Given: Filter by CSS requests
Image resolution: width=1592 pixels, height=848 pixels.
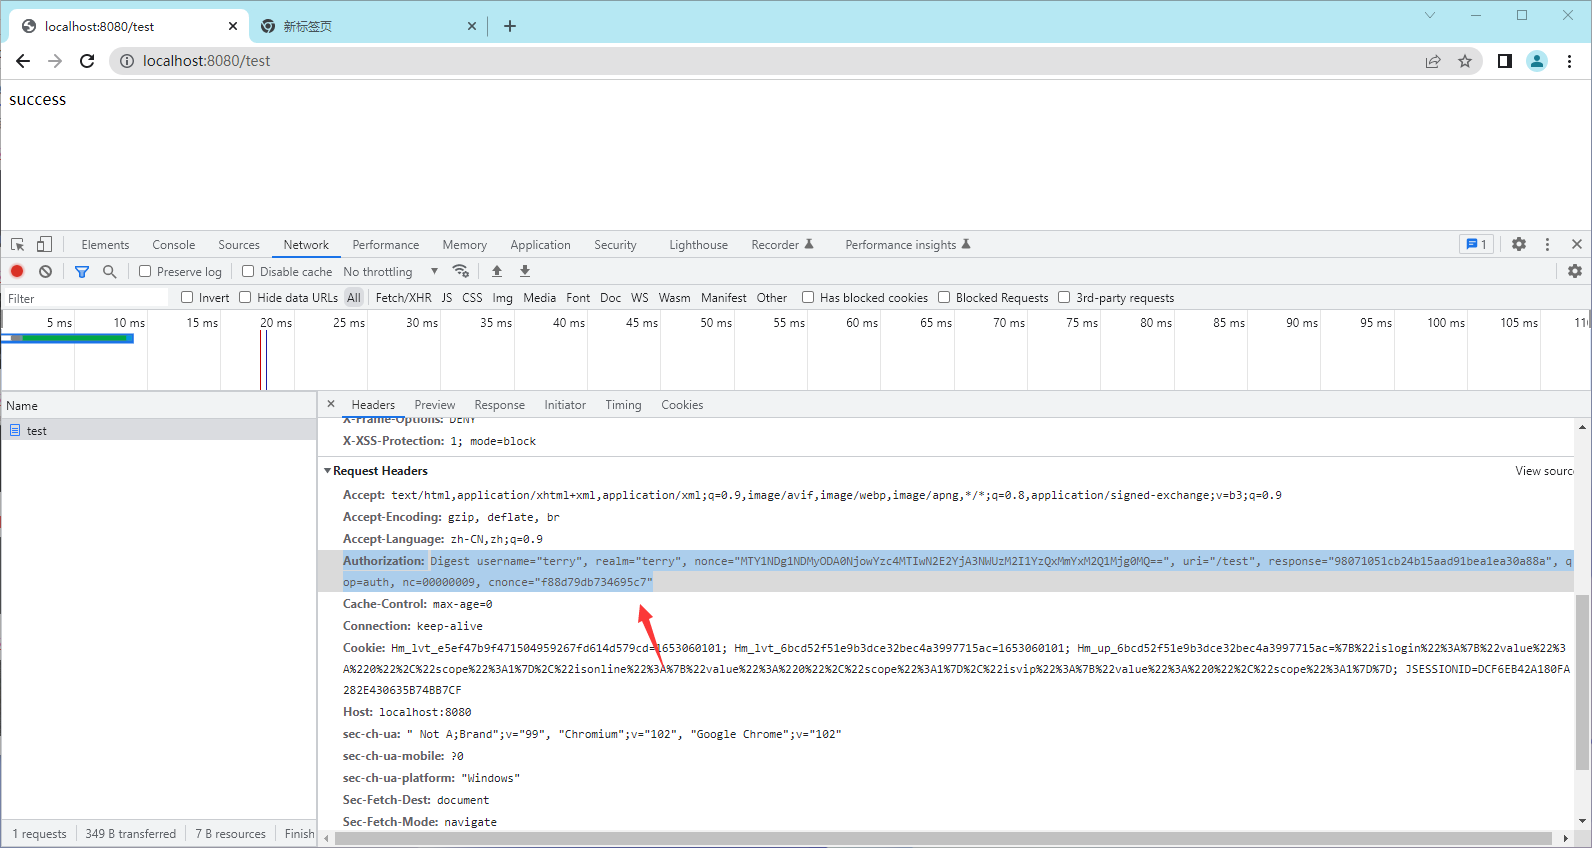Looking at the screenshot, I should (472, 298).
